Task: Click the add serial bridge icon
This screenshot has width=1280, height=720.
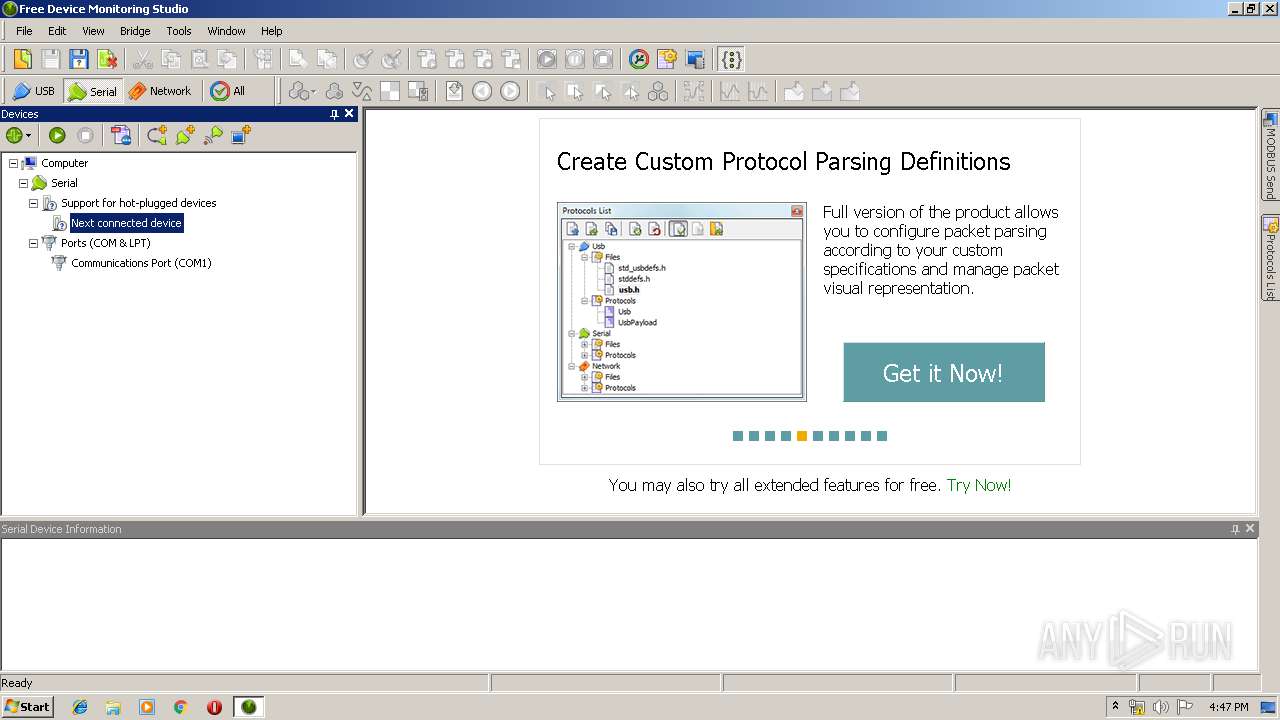Action: click(157, 135)
